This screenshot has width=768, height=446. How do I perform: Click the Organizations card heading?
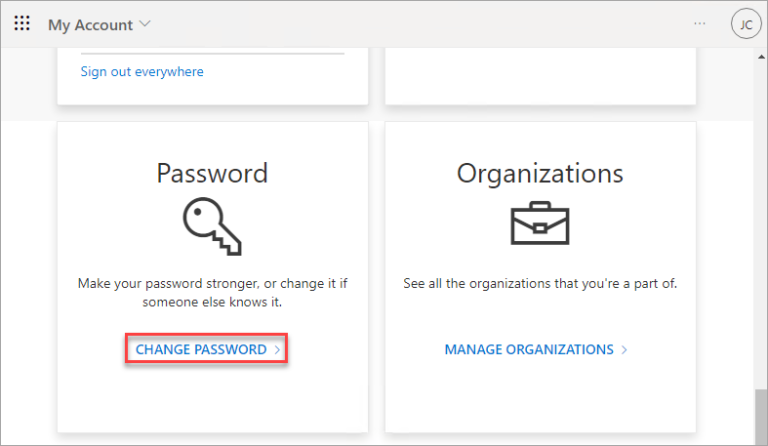[540, 173]
